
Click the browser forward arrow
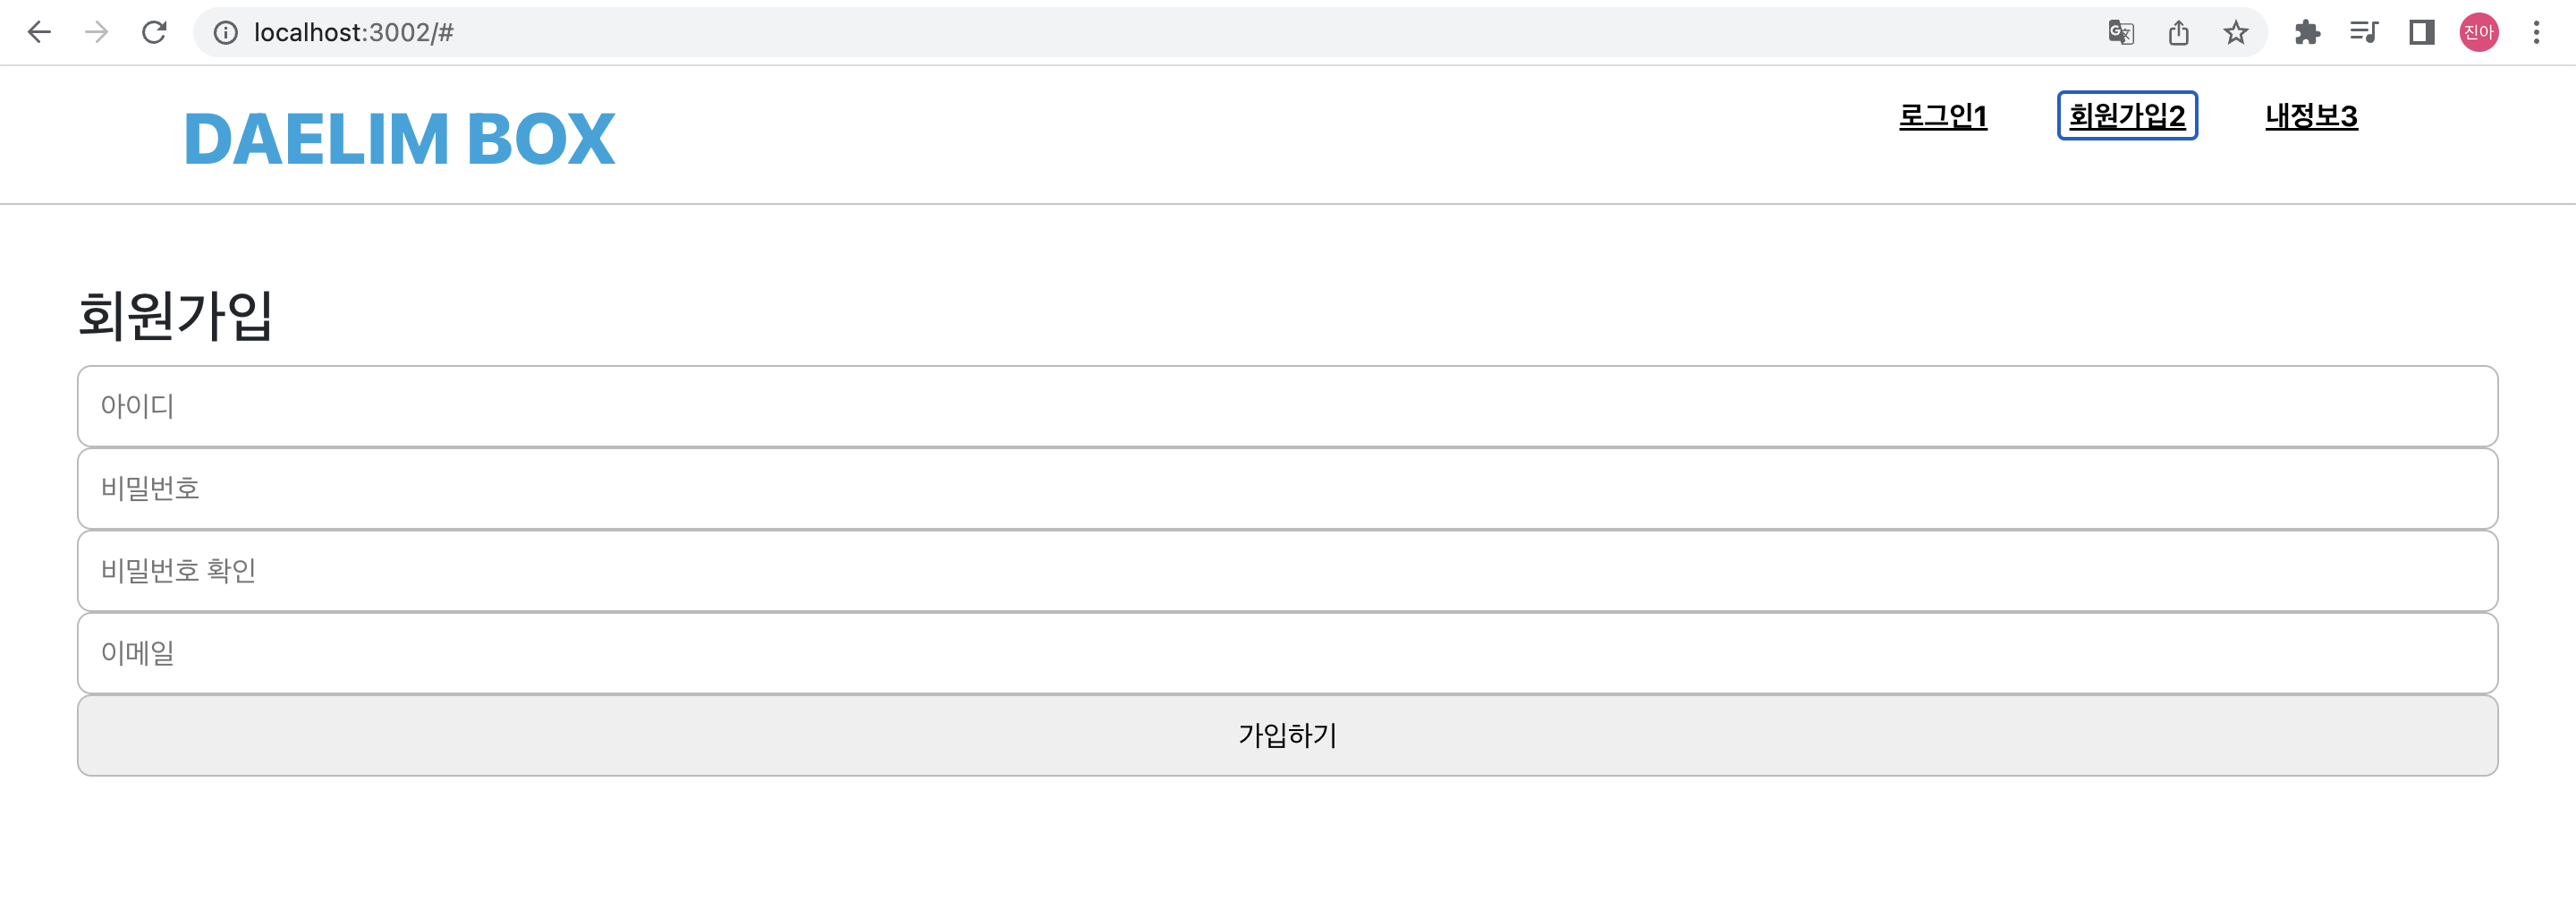tap(97, 33)
